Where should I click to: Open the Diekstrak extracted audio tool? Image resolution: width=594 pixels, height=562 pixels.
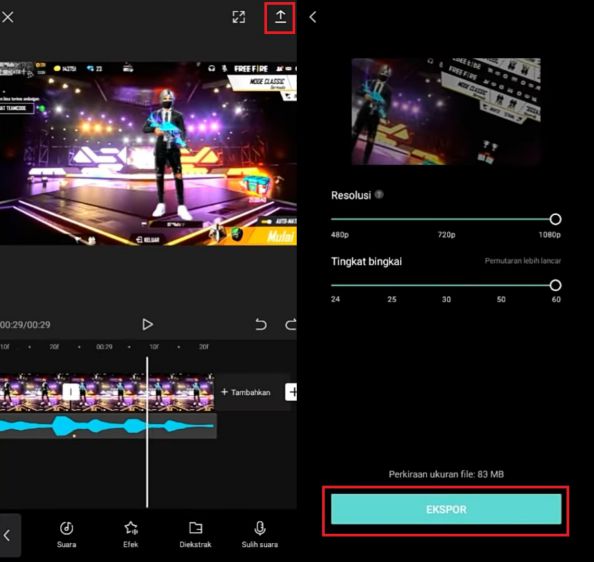[195, 534]
